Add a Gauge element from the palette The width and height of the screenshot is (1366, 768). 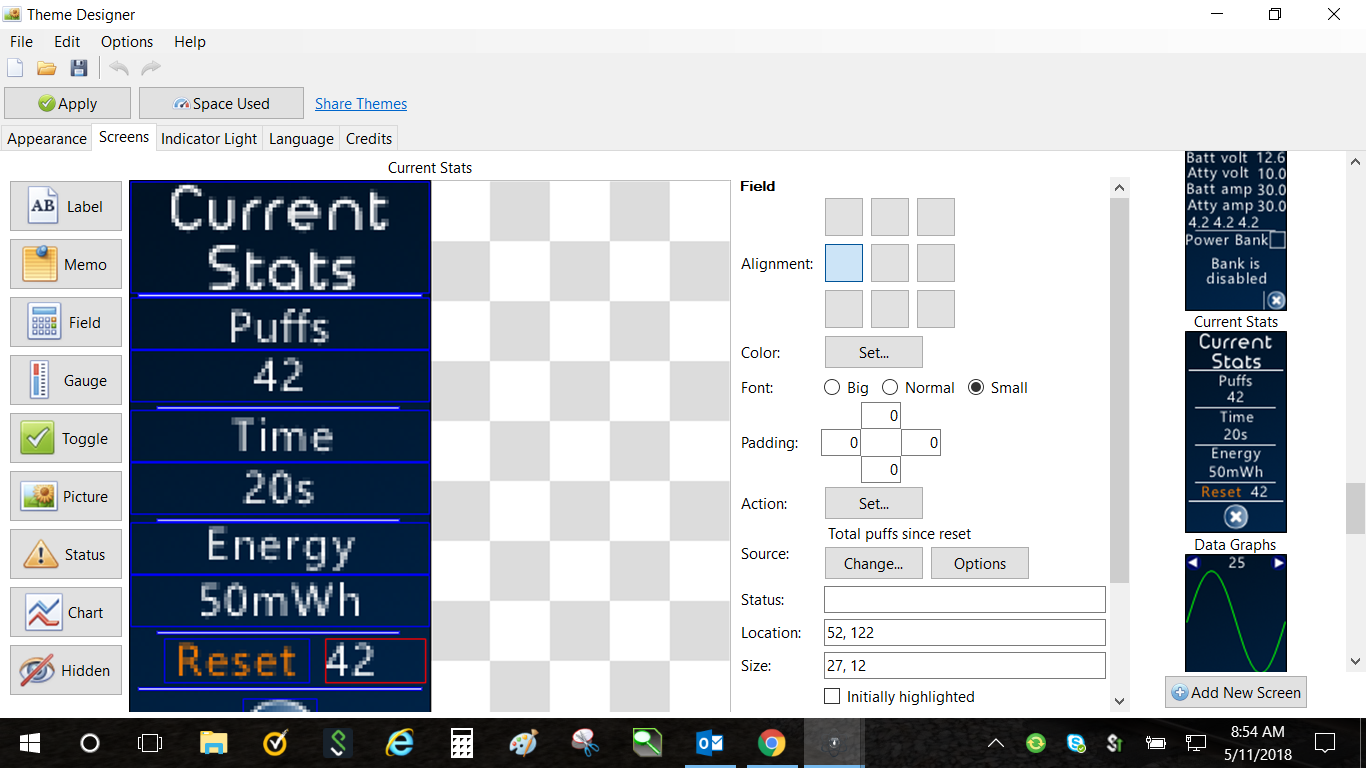(66, 381)
